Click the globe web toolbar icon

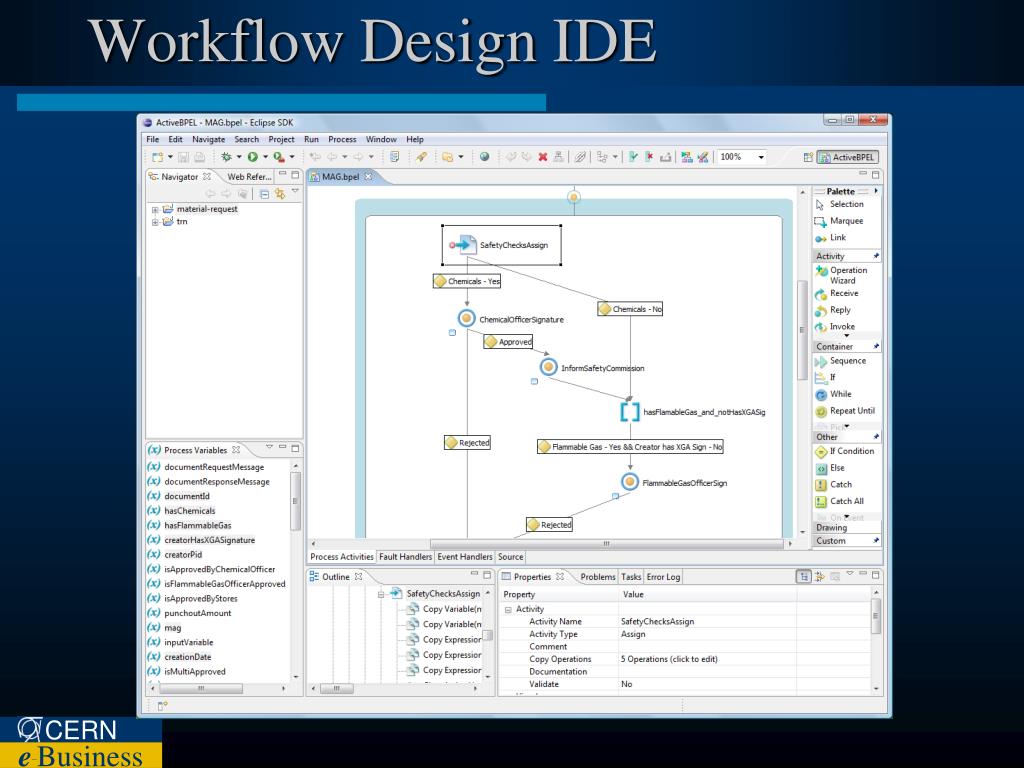(x=485, y=157)
